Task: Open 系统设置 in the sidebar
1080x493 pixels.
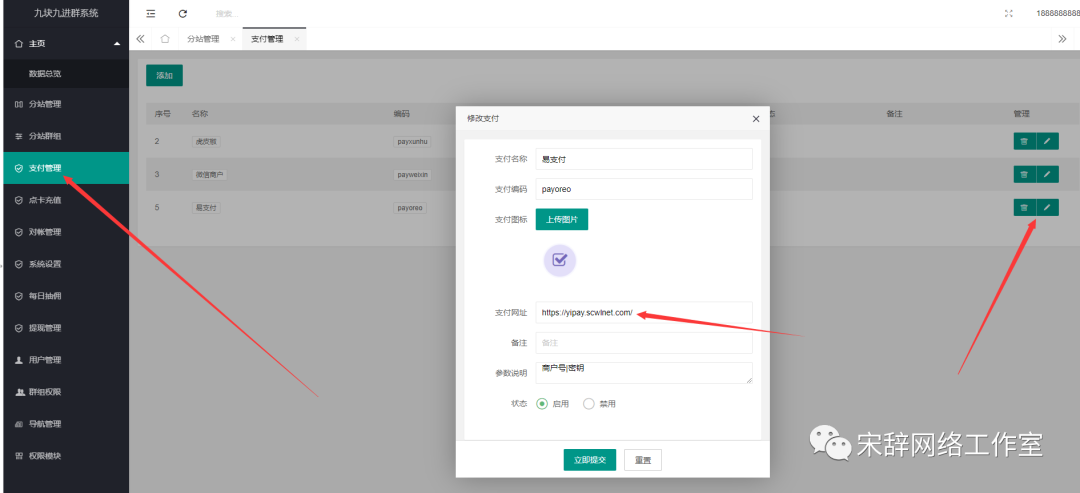Action: [65, 264]
